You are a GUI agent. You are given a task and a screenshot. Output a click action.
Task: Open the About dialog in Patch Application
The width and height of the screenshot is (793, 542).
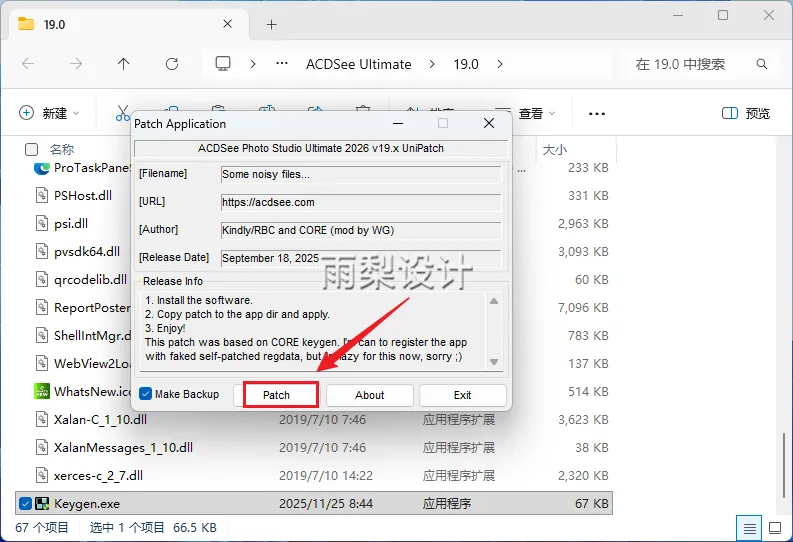370,395
